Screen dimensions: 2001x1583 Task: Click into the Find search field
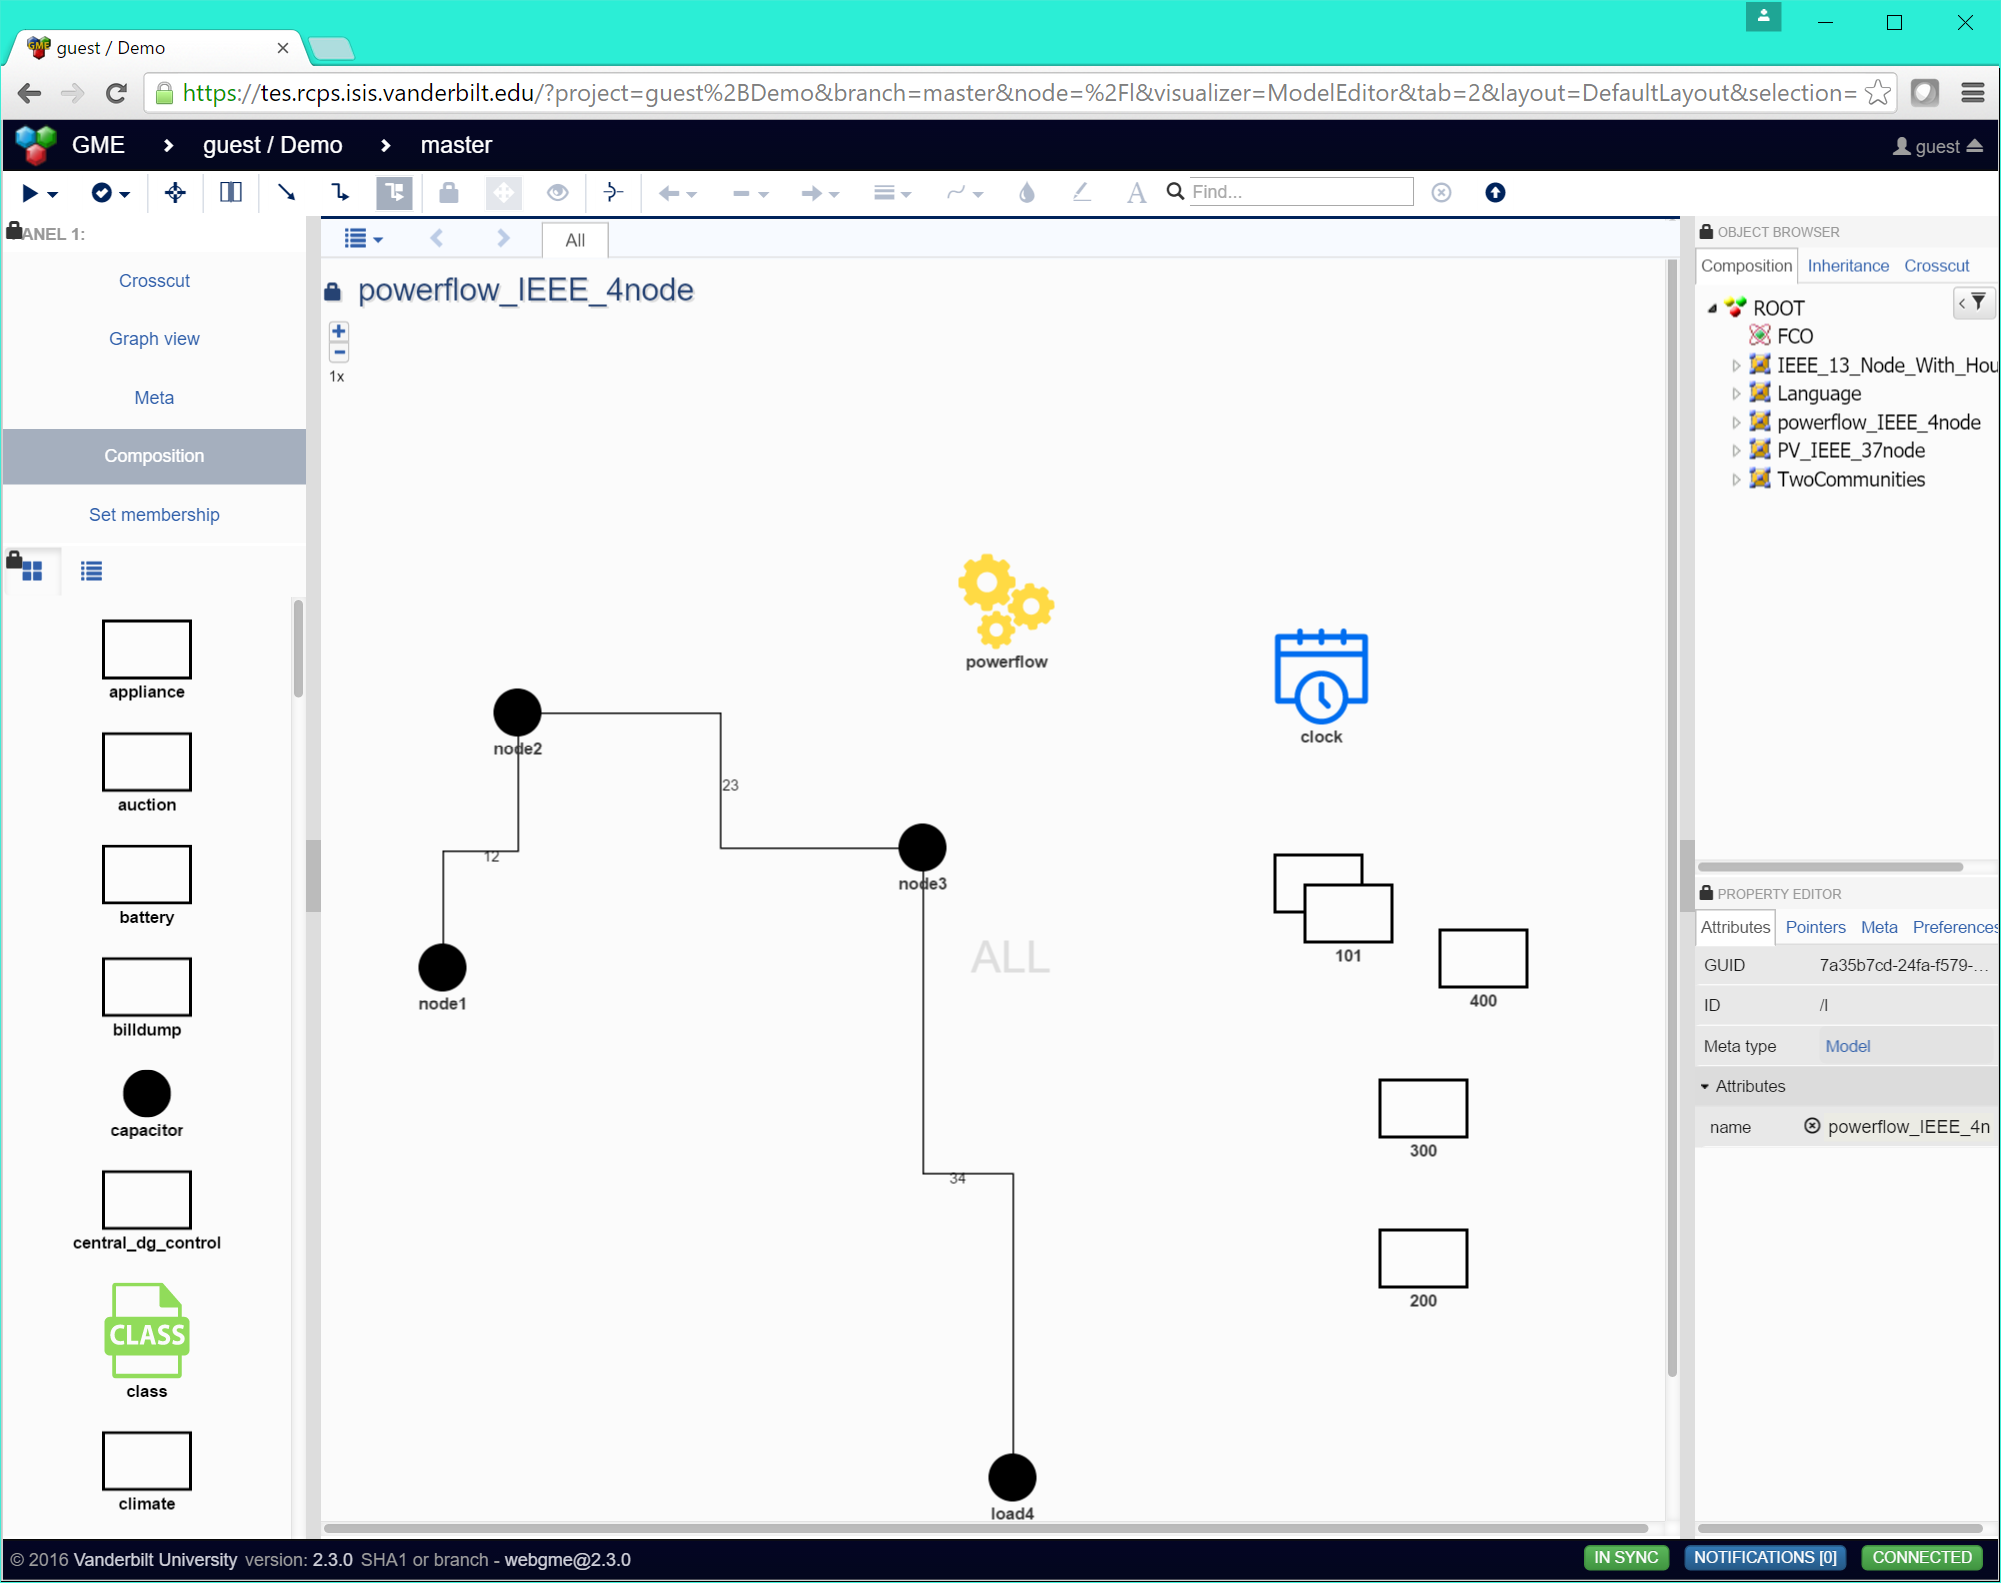pyautogui.click(x=1298, y=192)
